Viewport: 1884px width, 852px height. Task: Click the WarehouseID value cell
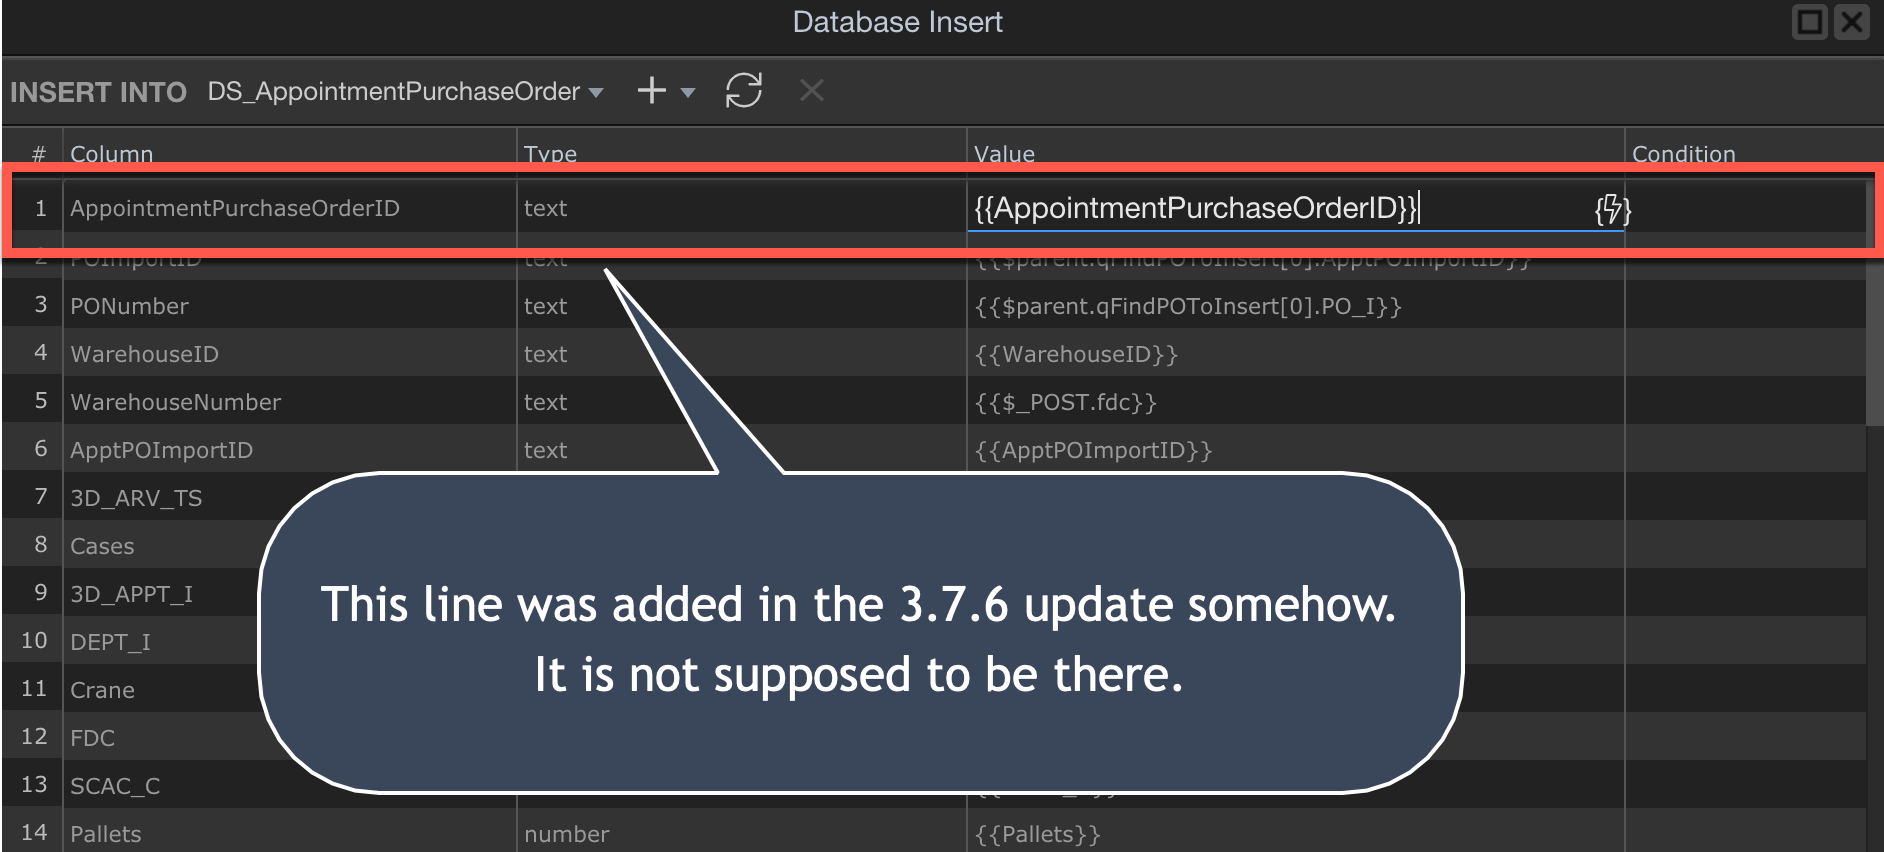pyautogui.click(x=1295, y=354)
